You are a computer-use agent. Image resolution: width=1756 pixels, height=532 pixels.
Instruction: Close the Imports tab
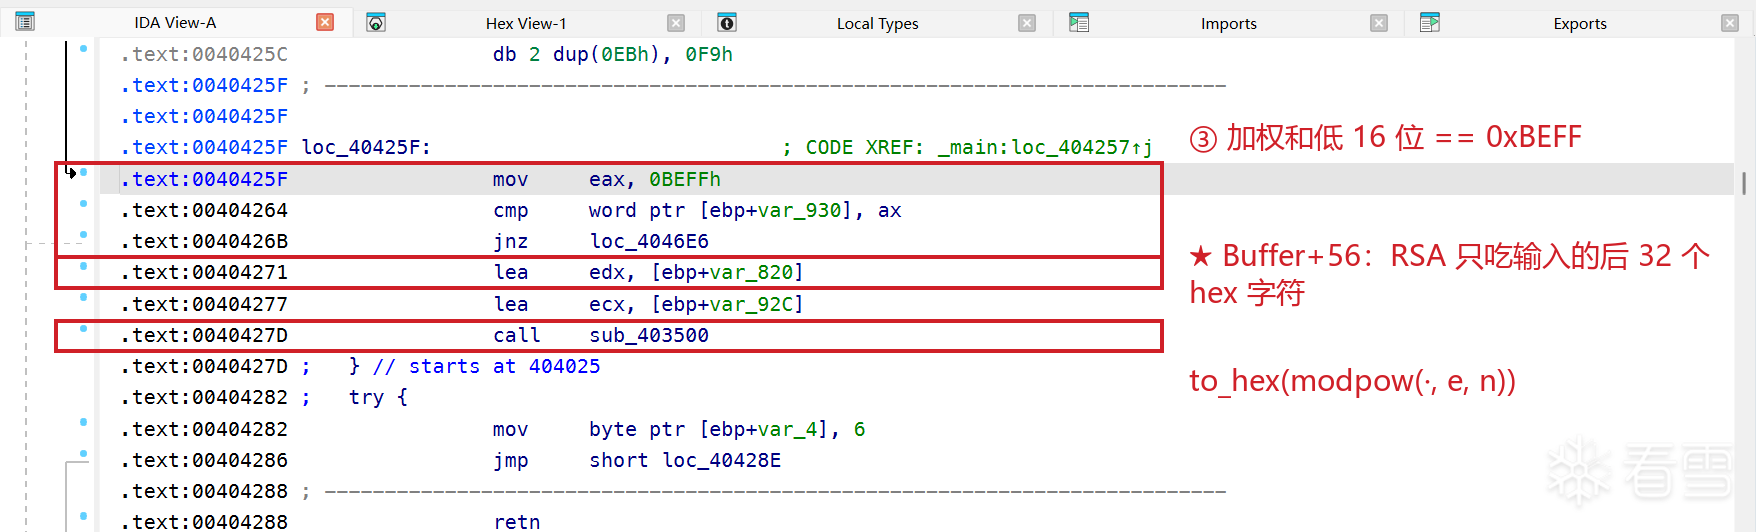tap(1379, 23)
